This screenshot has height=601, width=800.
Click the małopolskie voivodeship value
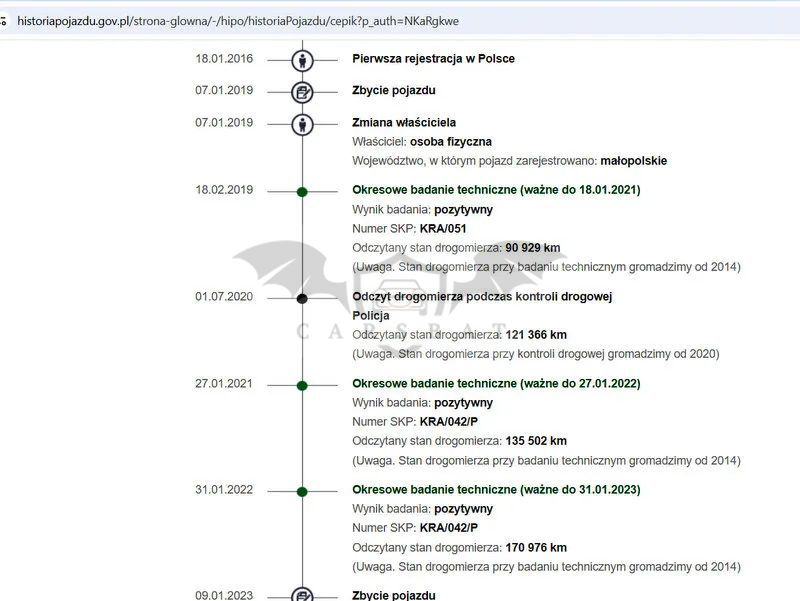coord(635,161)
